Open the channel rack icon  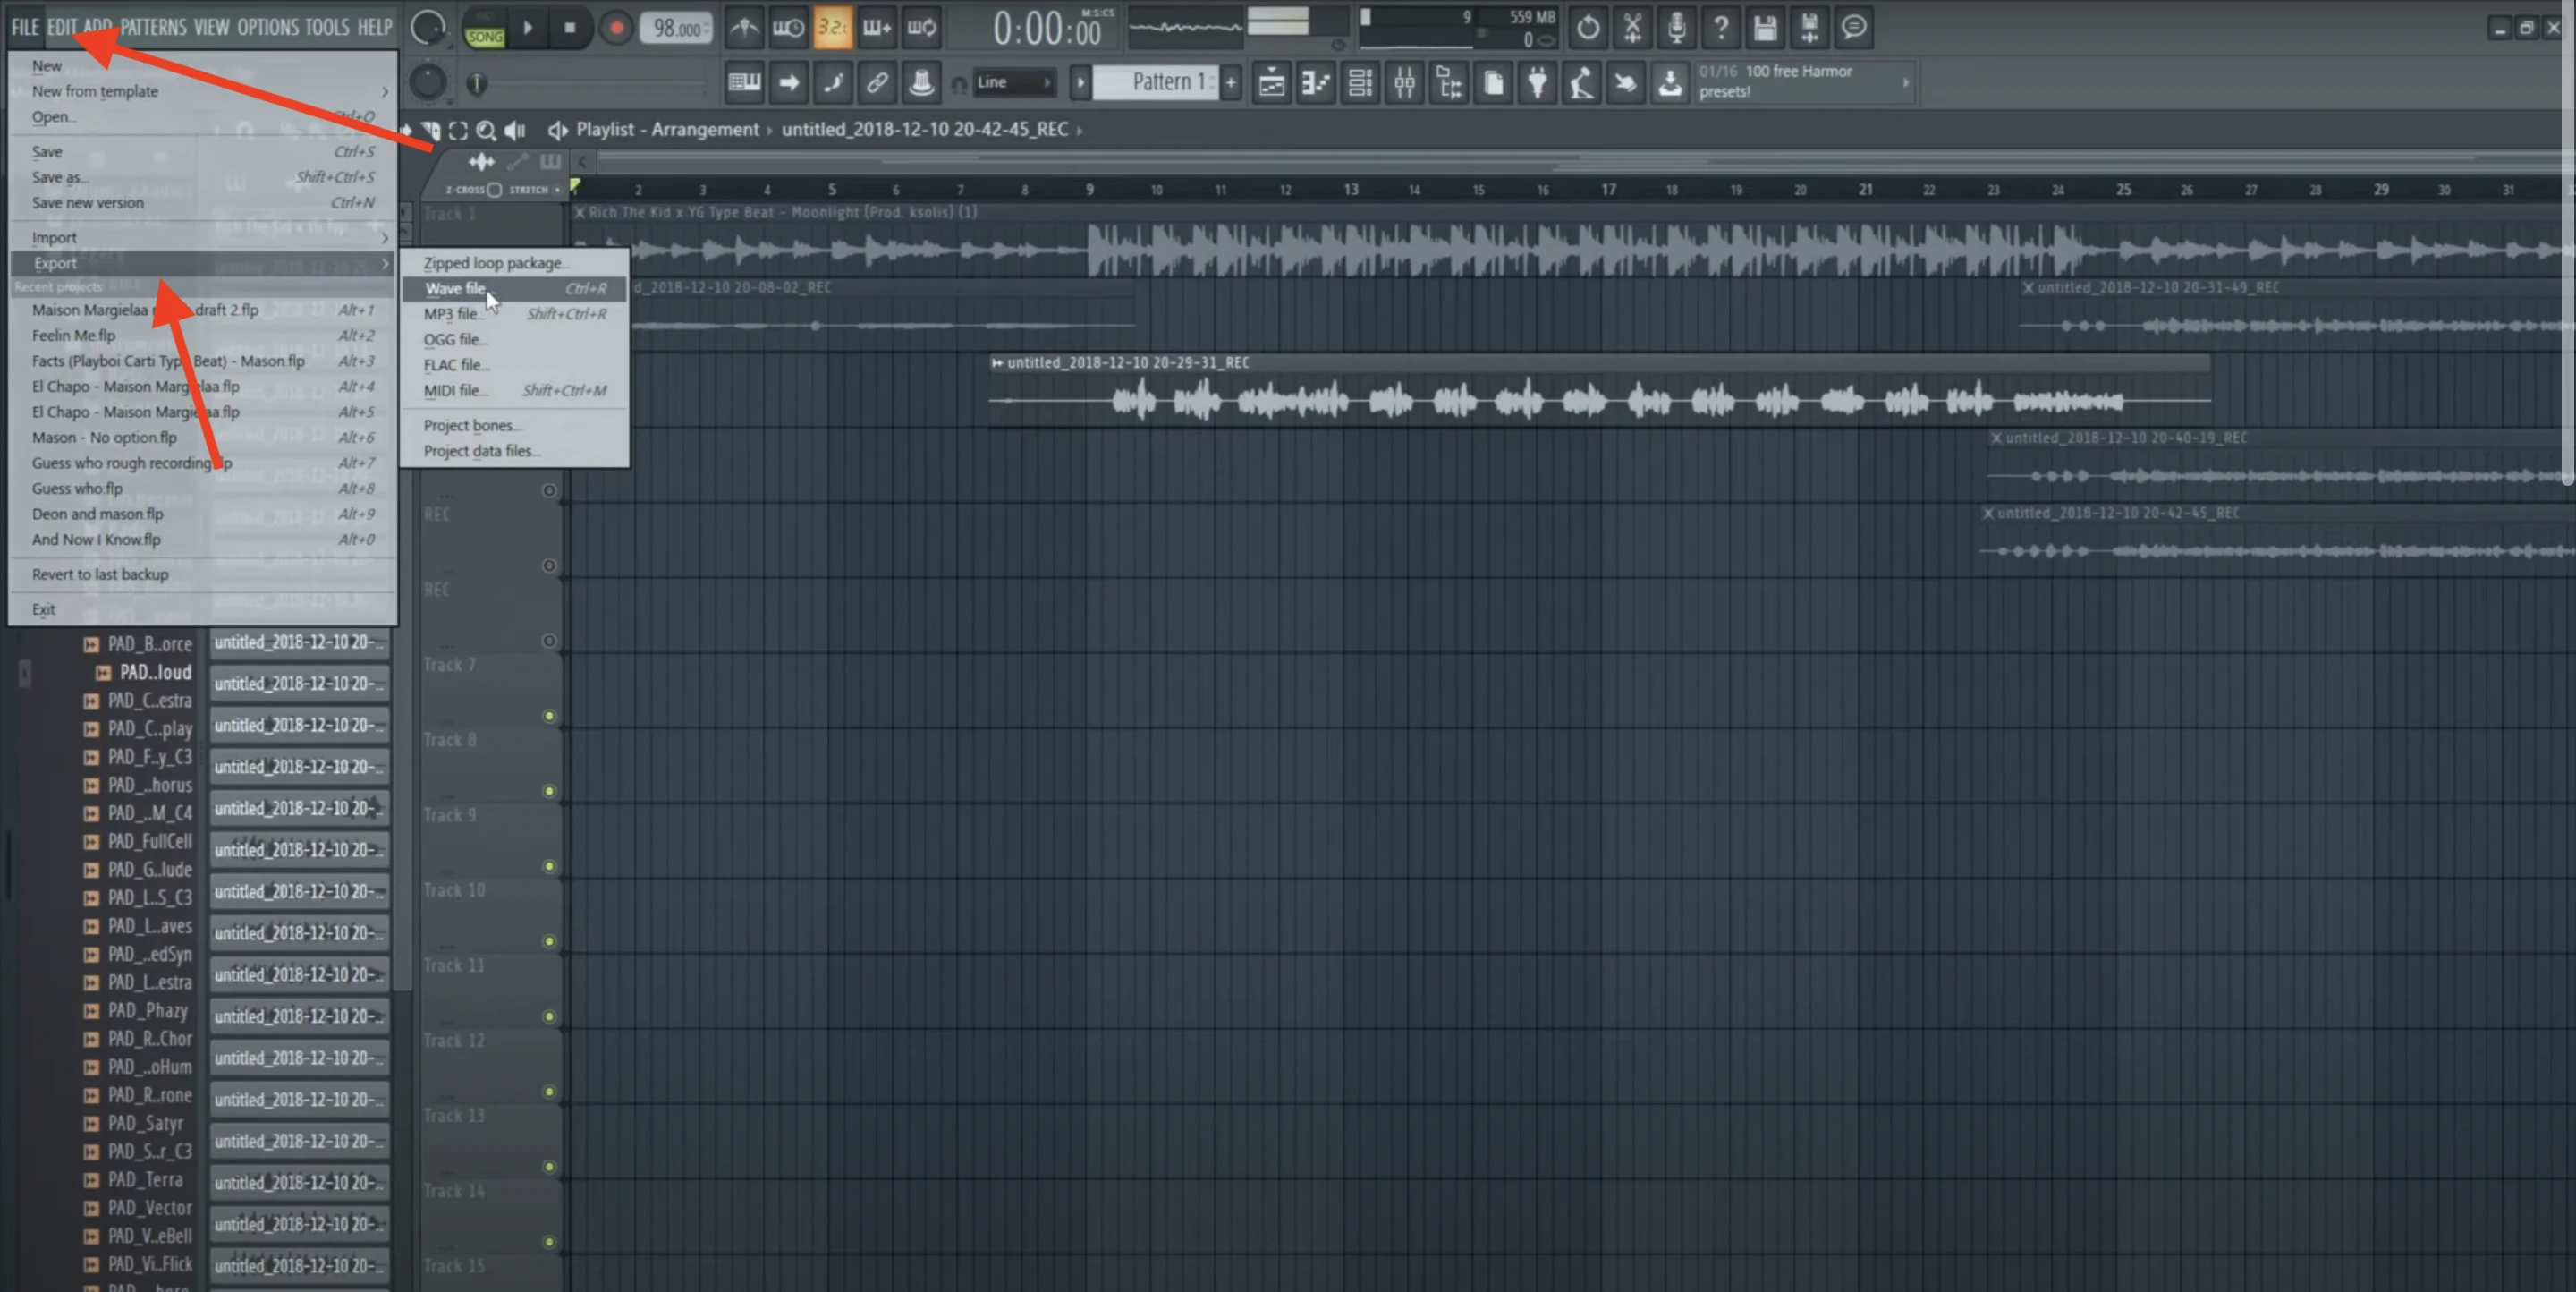coord(1359,83)
